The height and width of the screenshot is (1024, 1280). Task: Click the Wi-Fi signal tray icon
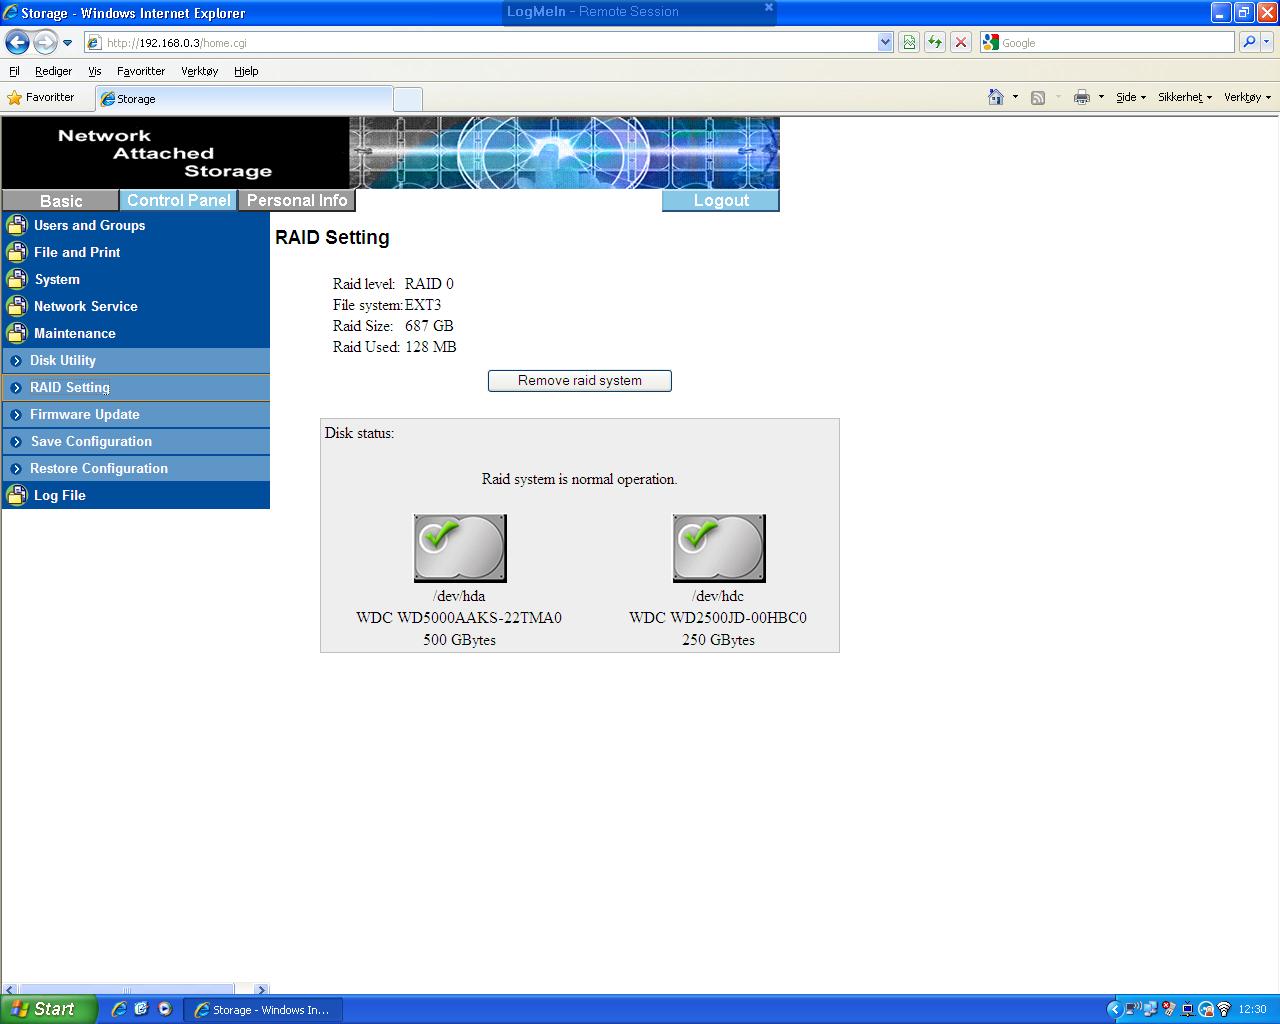pos(1224,1009)
